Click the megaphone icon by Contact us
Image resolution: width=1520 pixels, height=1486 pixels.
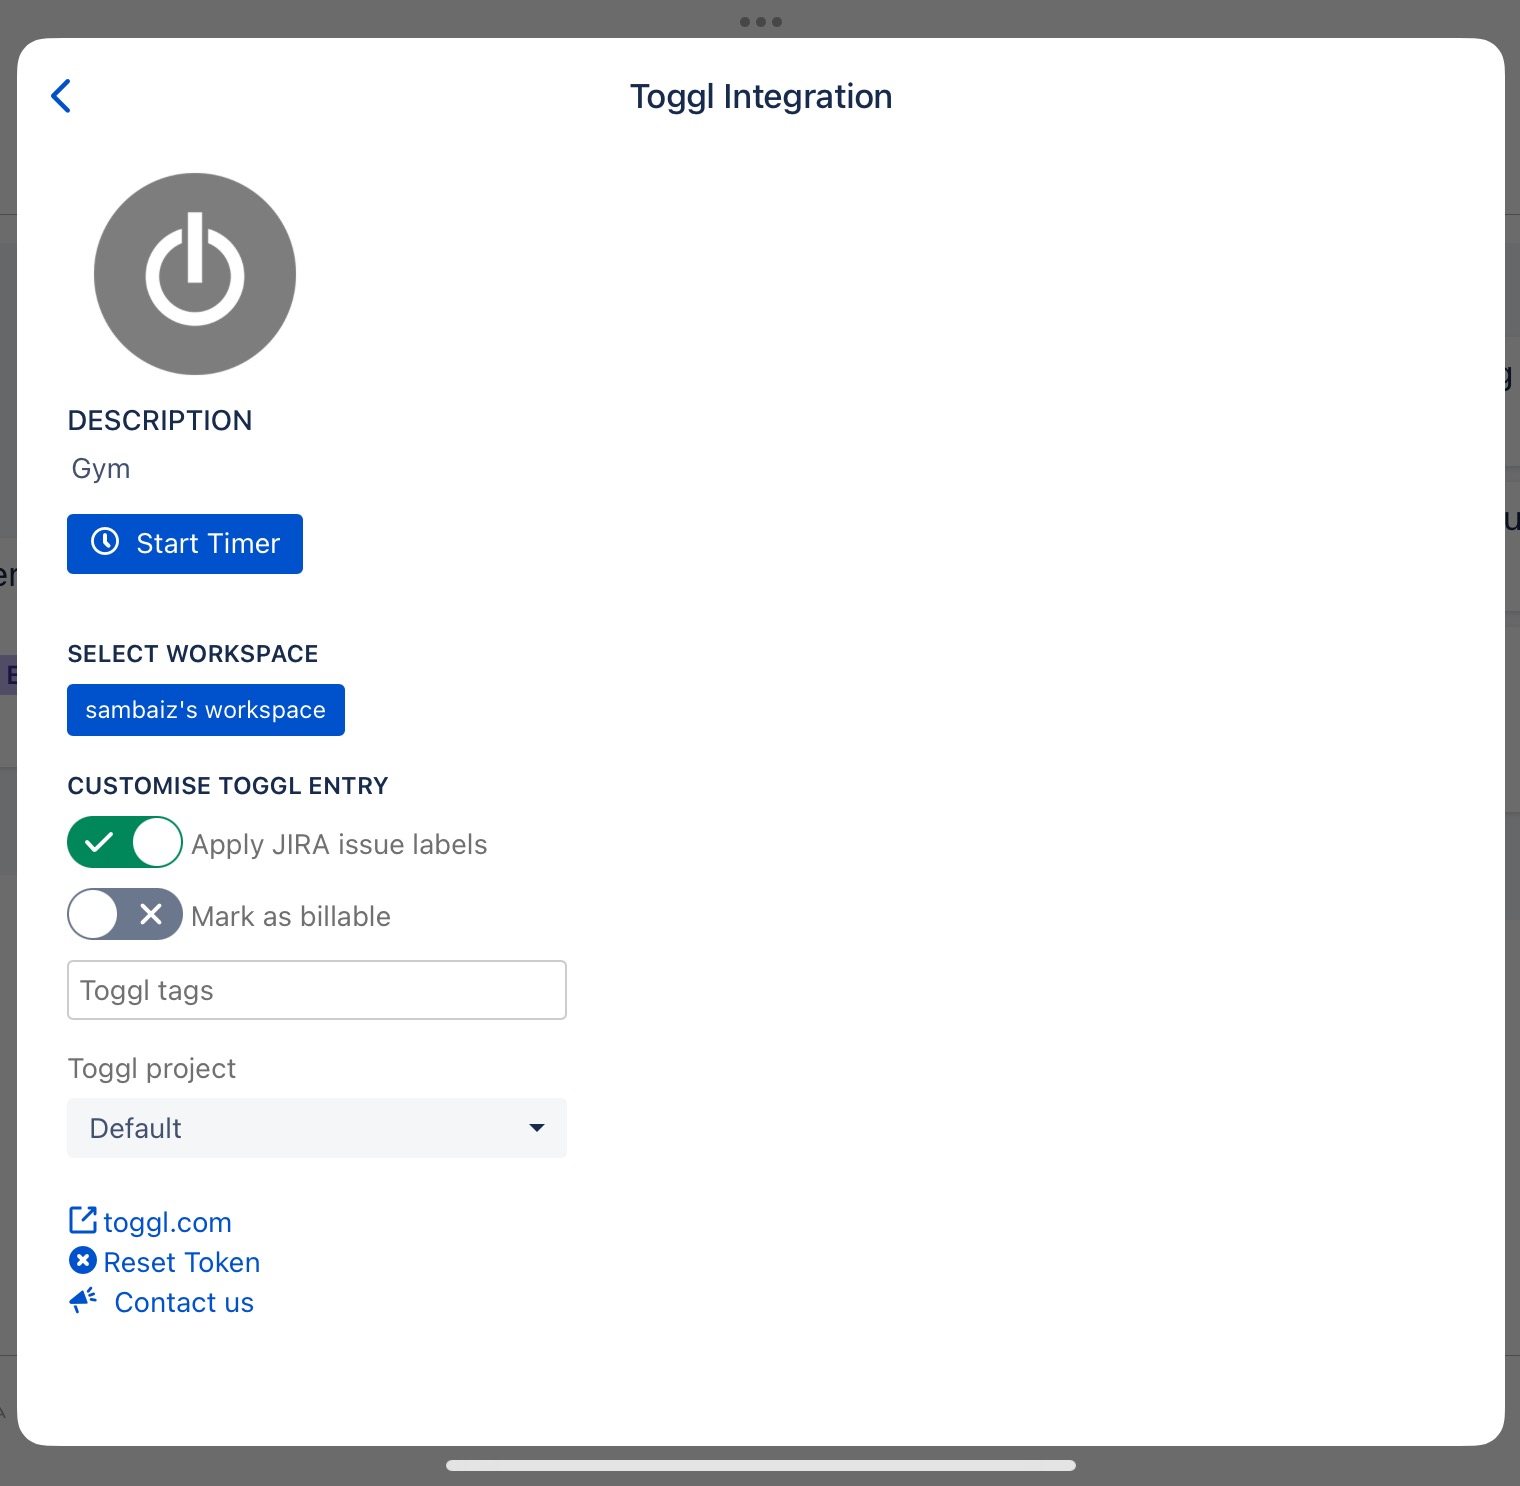83,1301
